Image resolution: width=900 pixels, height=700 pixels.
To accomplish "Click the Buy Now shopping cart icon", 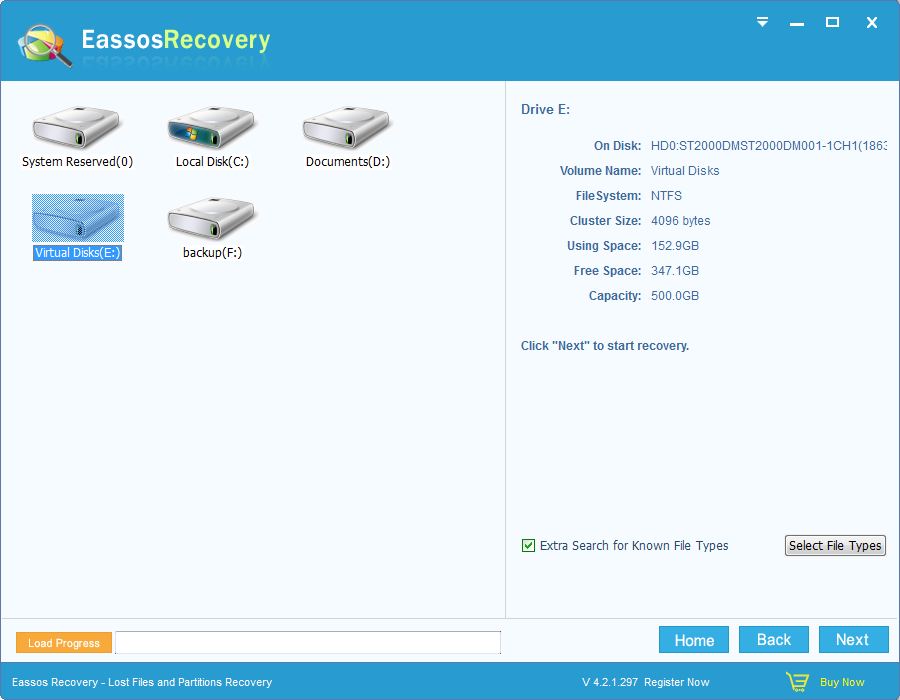I will pos(797,682).
